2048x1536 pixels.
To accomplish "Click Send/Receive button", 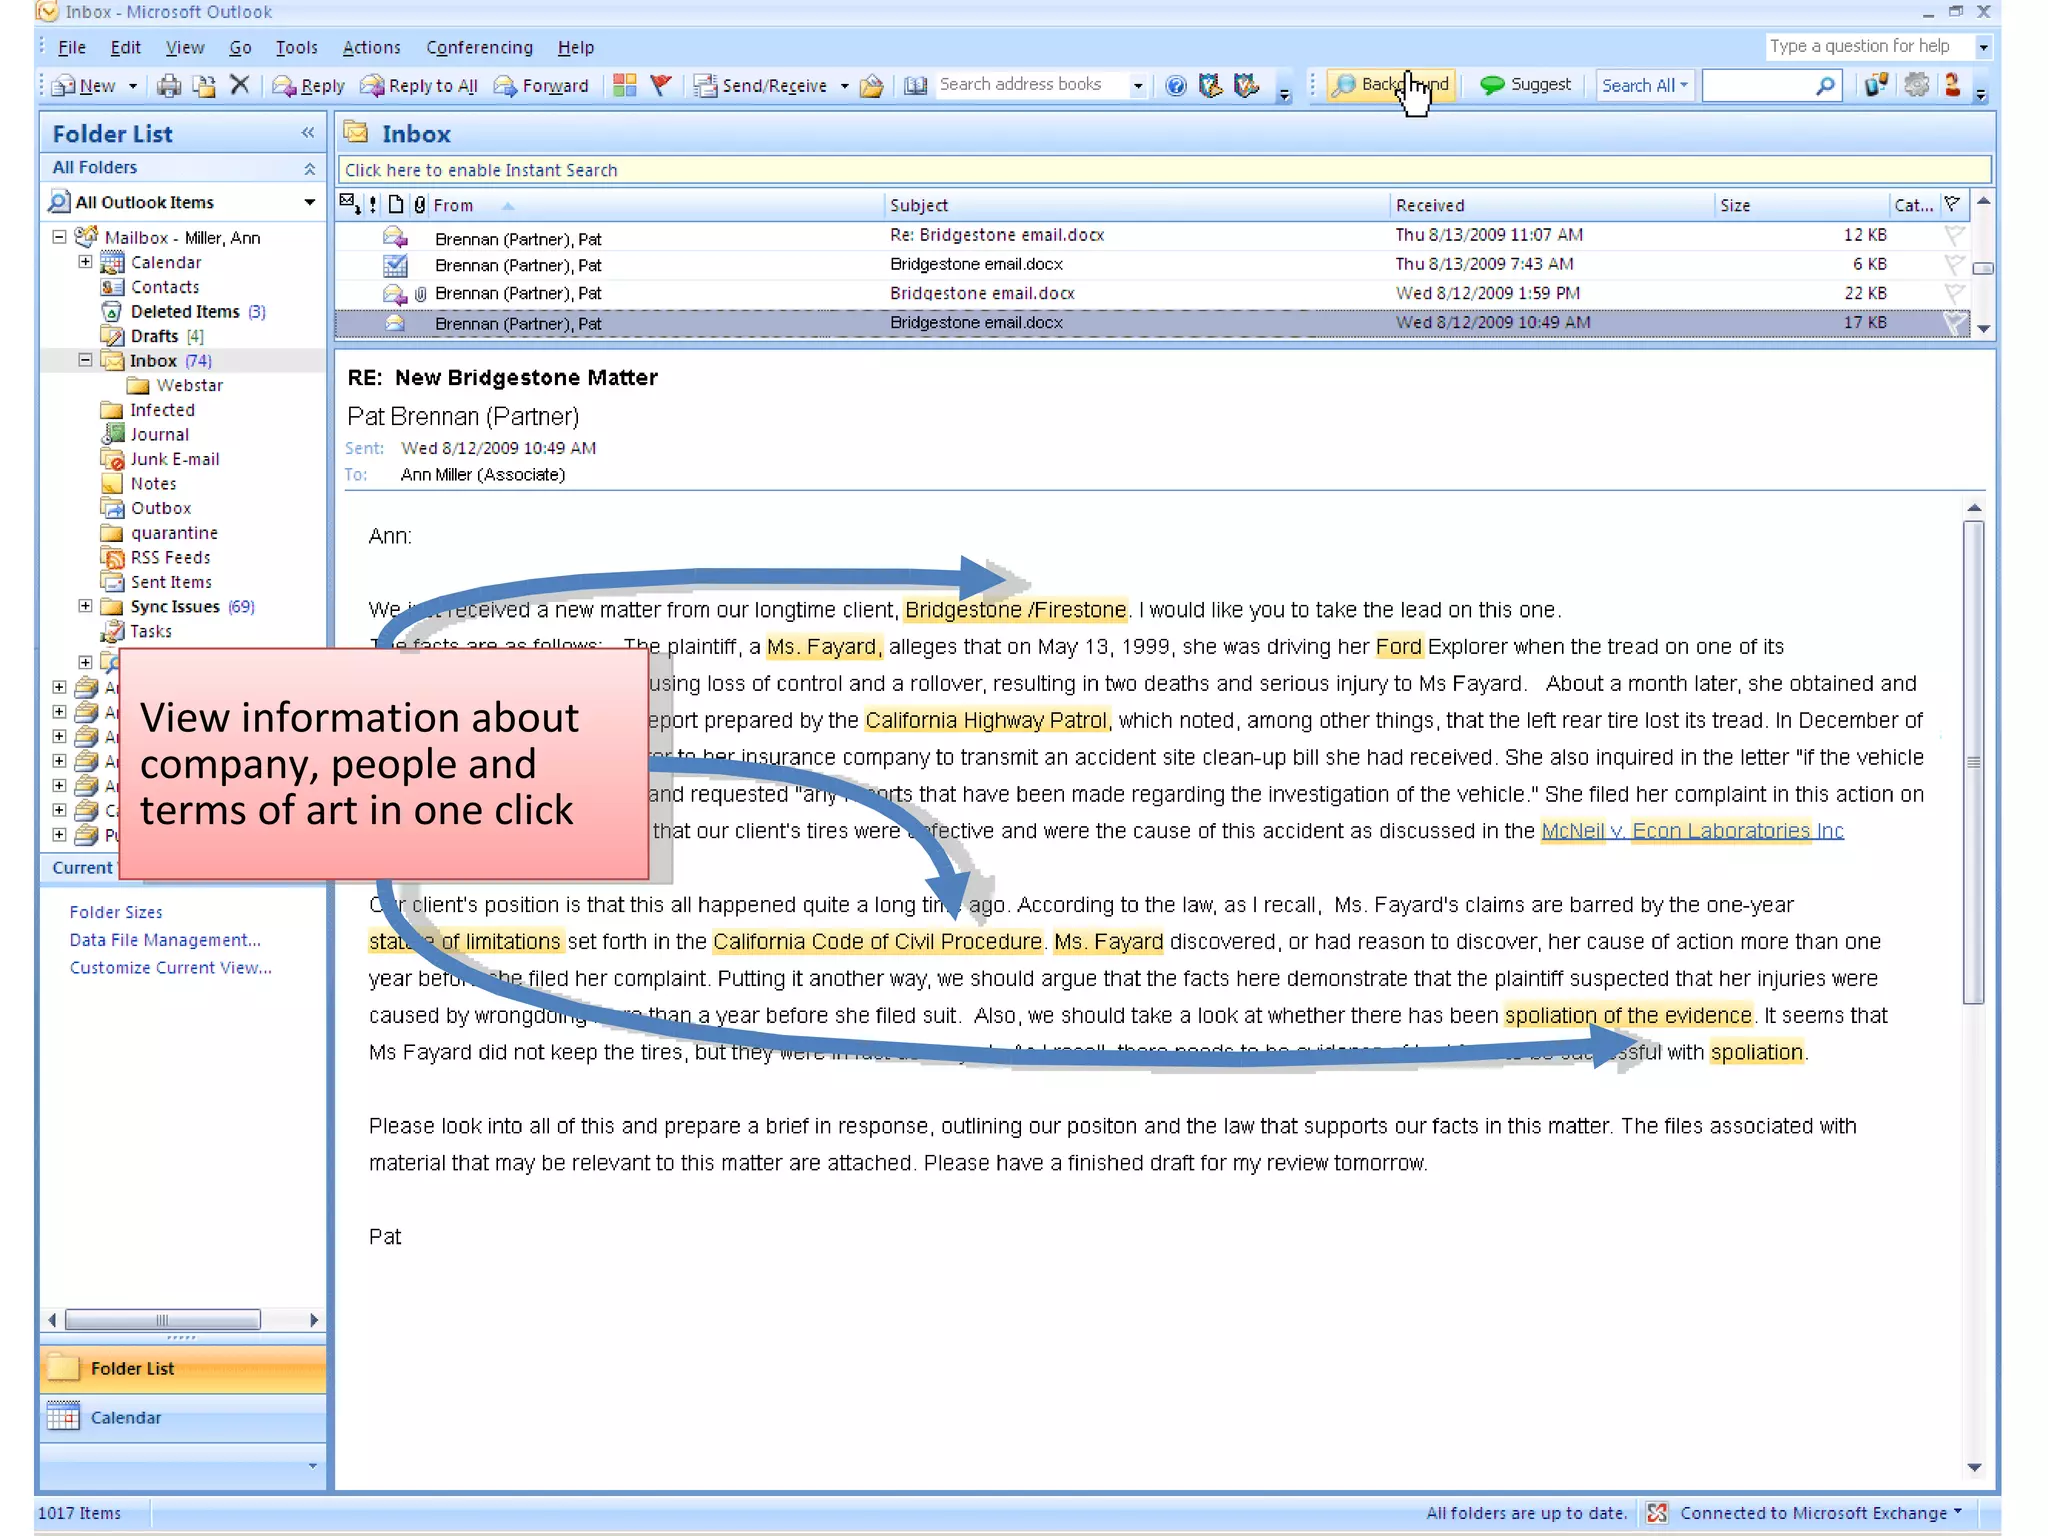I will (x=761, y=86).
